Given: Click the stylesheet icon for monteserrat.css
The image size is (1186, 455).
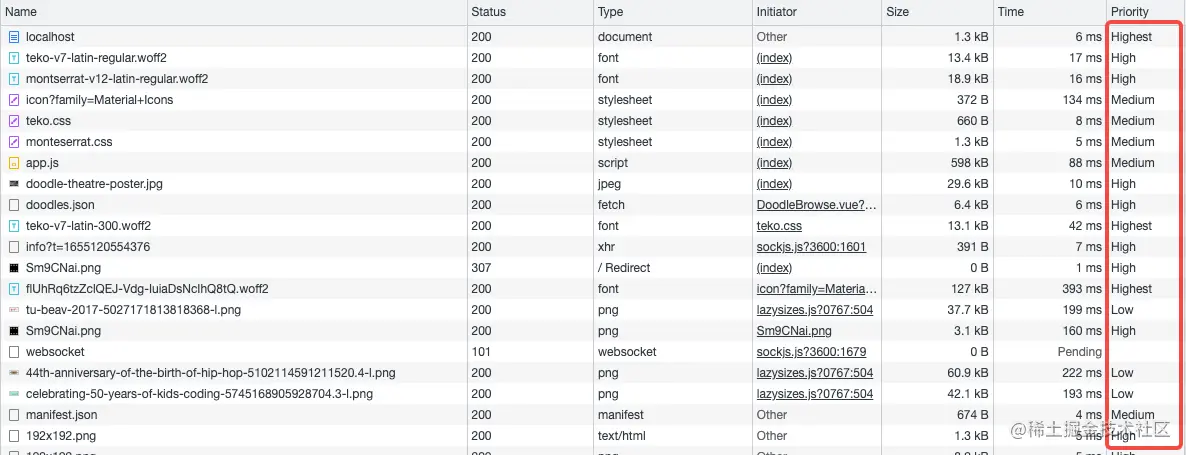Looking at the screenshot, I should point(14,142).
